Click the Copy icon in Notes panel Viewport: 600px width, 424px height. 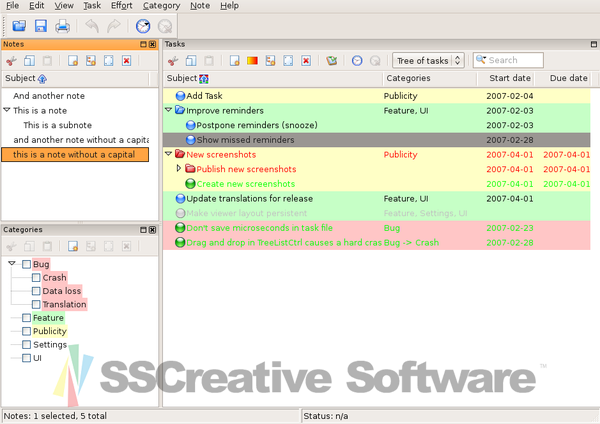(29, 60)
